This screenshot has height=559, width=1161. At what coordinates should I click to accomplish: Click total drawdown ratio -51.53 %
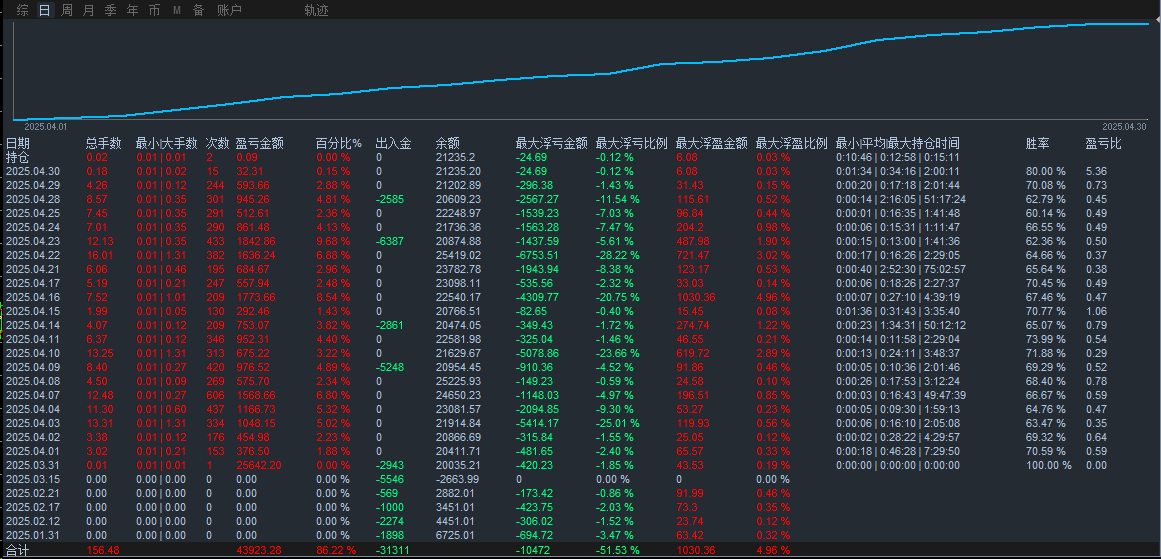pos(618,551)
